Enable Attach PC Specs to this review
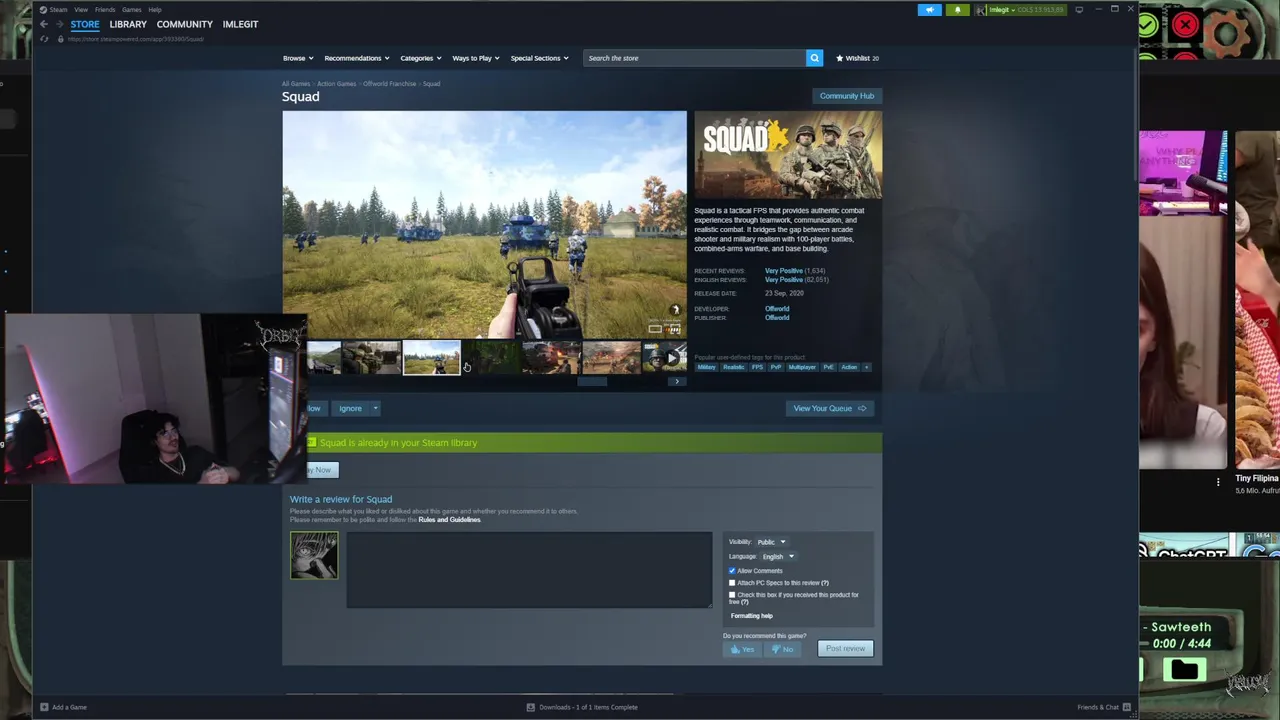Screen dimensions: 1280x720 (732, 583)
